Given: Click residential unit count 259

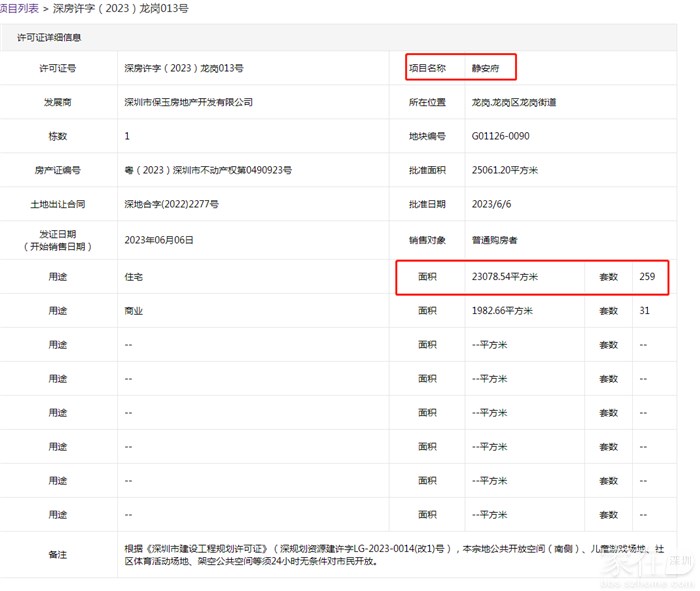Looking at the screenshot, I should (x=647, y=276).
